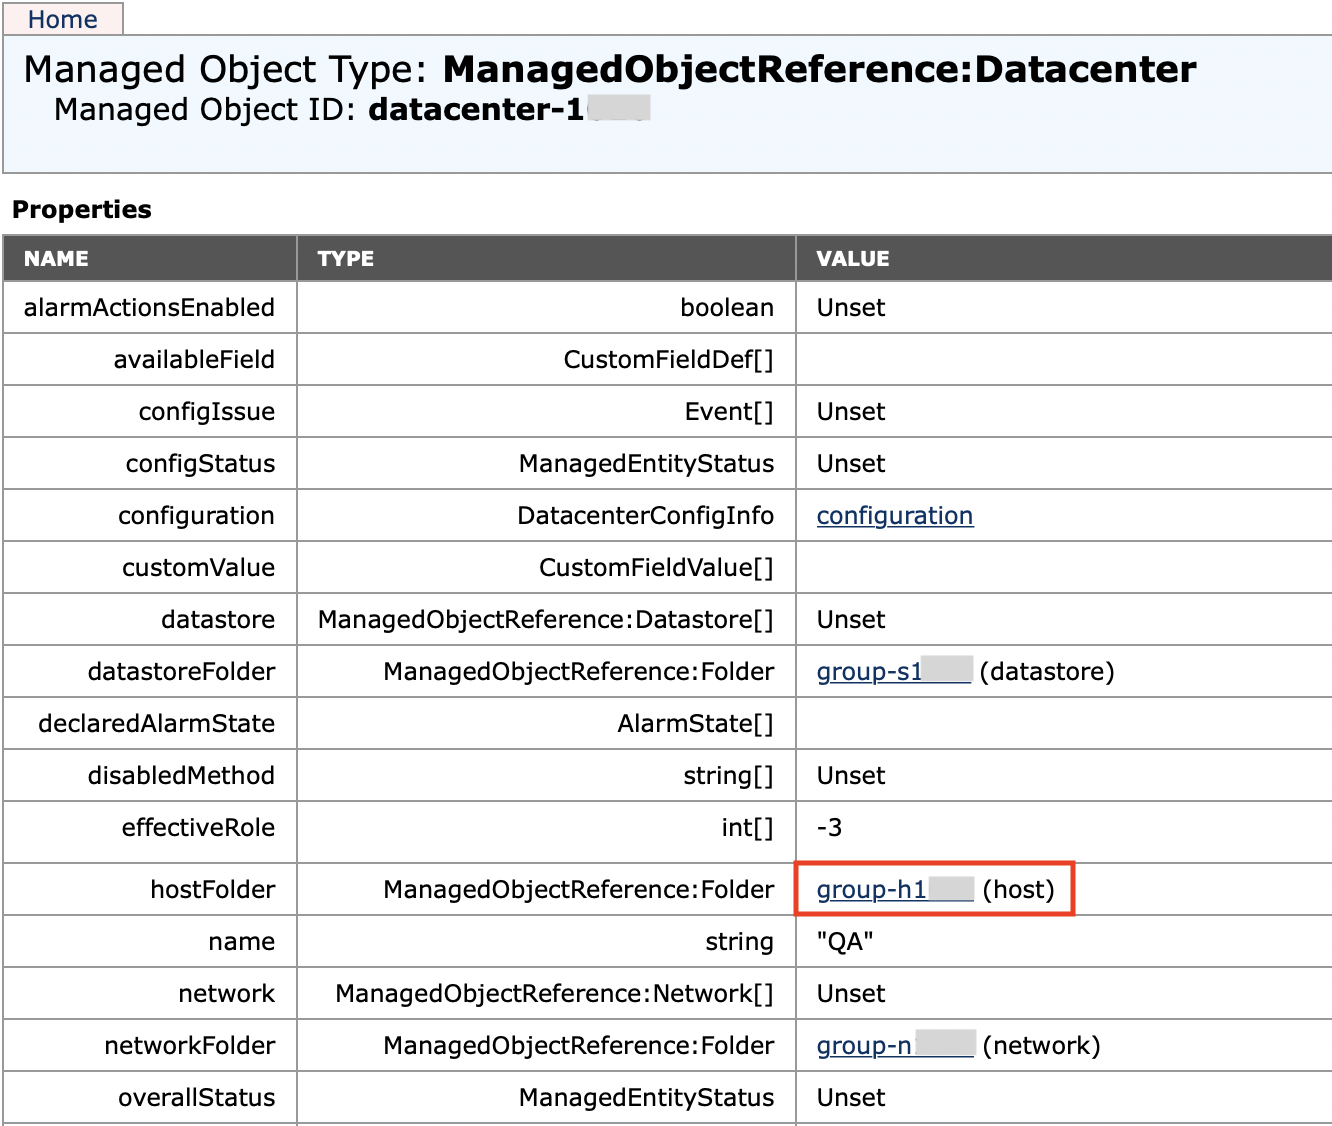
Task: Click the ManagedObjectReference:Datacenter title text
Action: pyautogui.click(x=819, y=69)
